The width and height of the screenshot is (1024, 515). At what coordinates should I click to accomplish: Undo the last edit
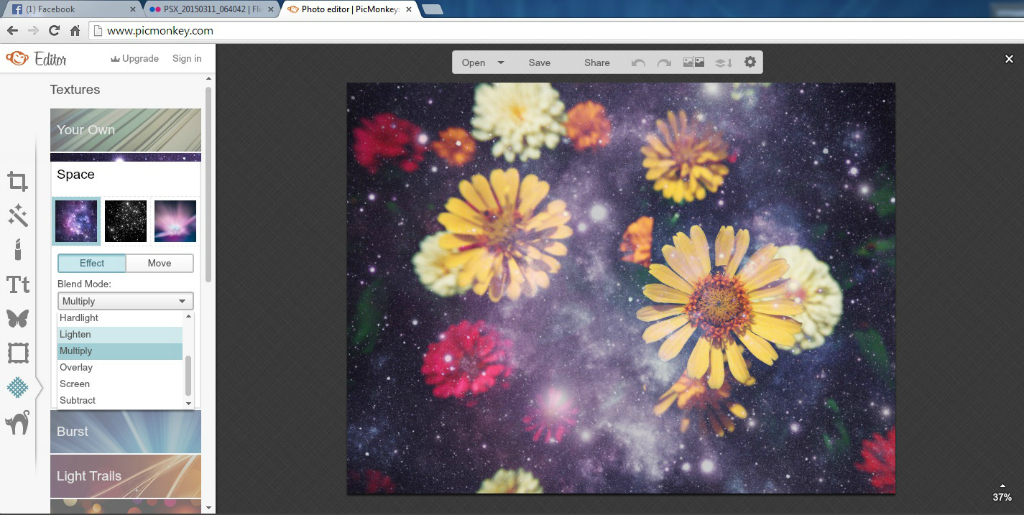coord(638,63)
